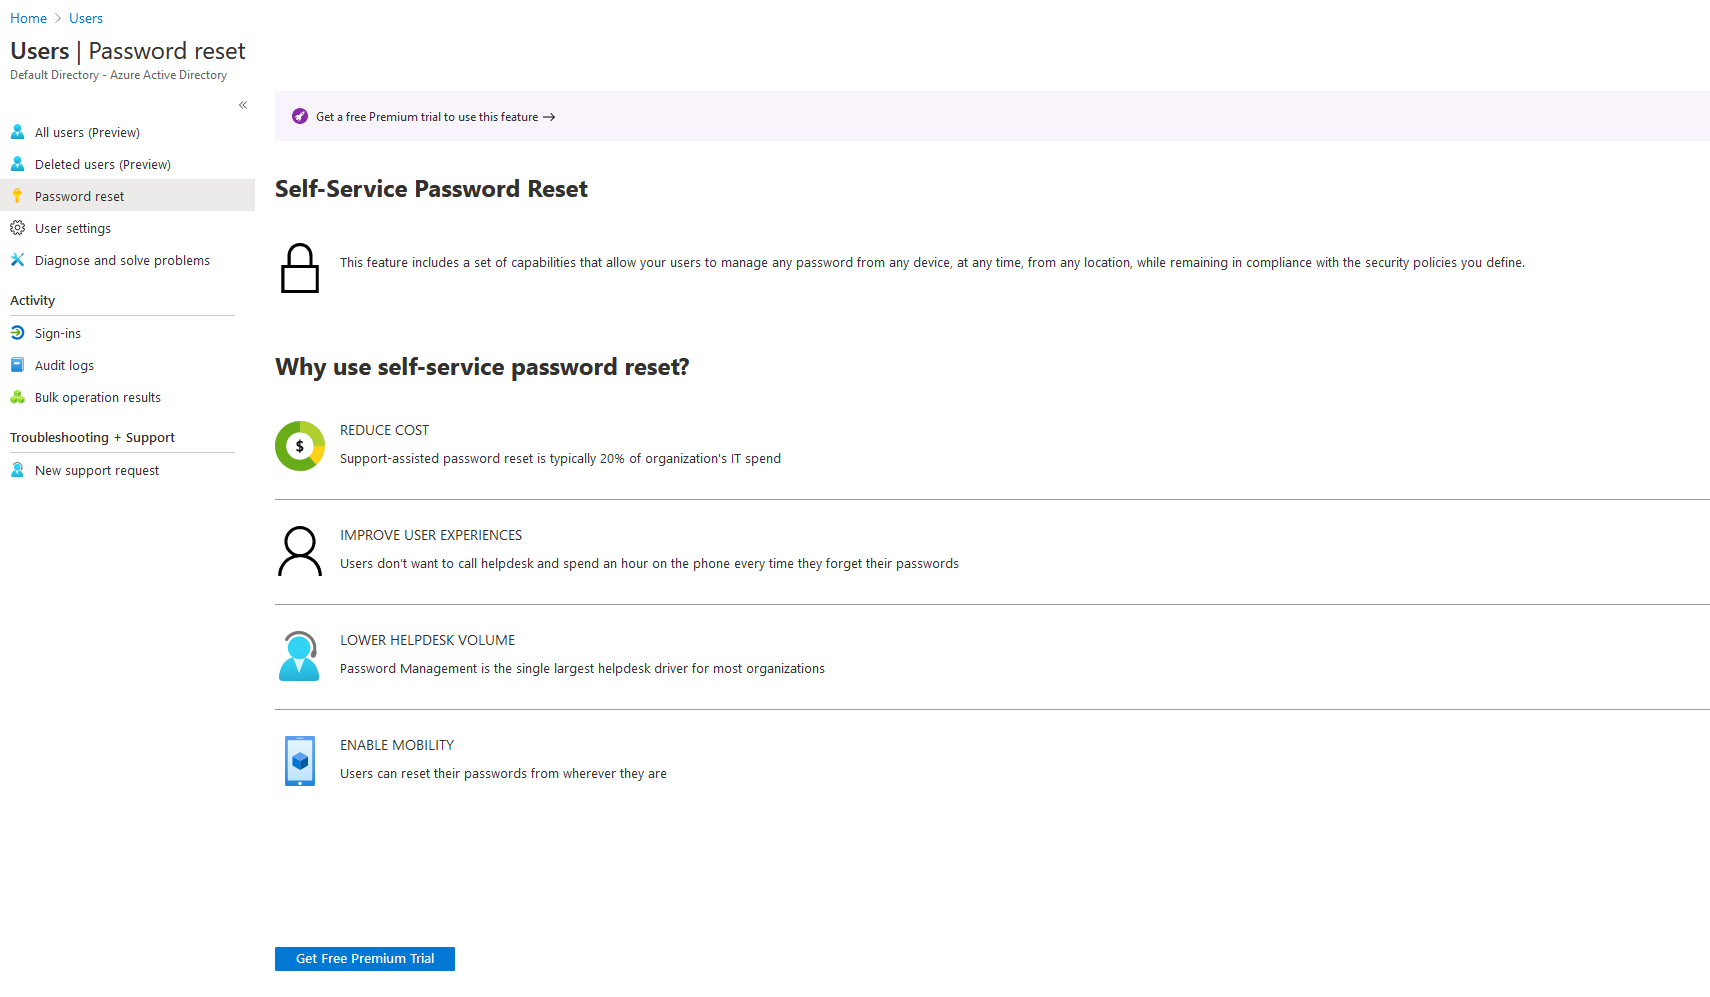
Task: Click the Reduce Cost donut chart graphic
Action: (299, 445)
